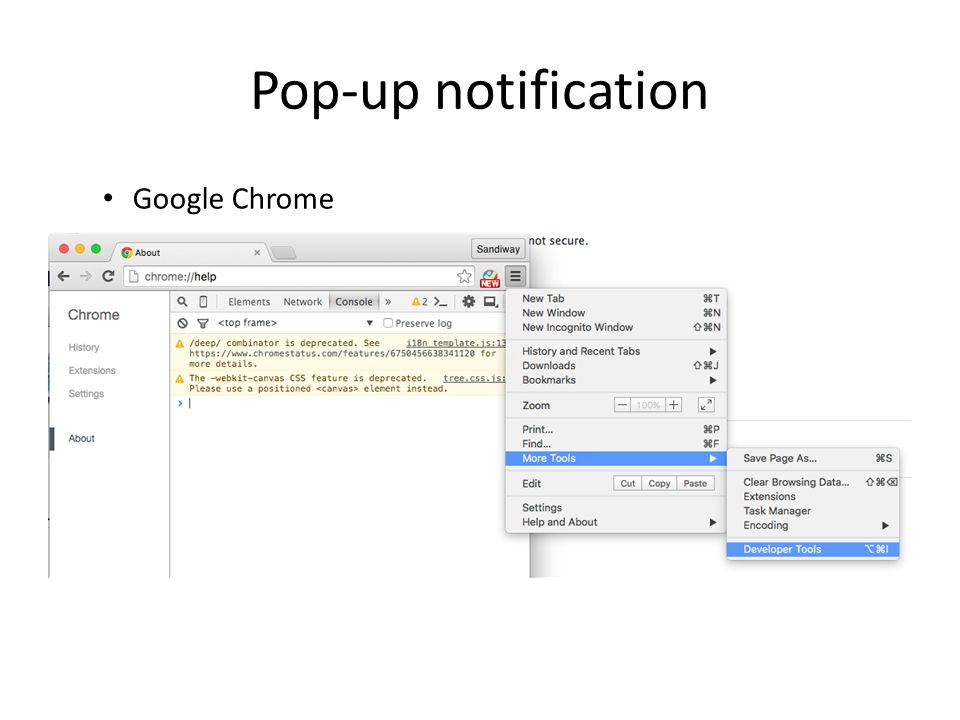The height and width of the screenshot is (720, 960).
Task: Click the DevTools search magnifier icon
Action: 182,301
